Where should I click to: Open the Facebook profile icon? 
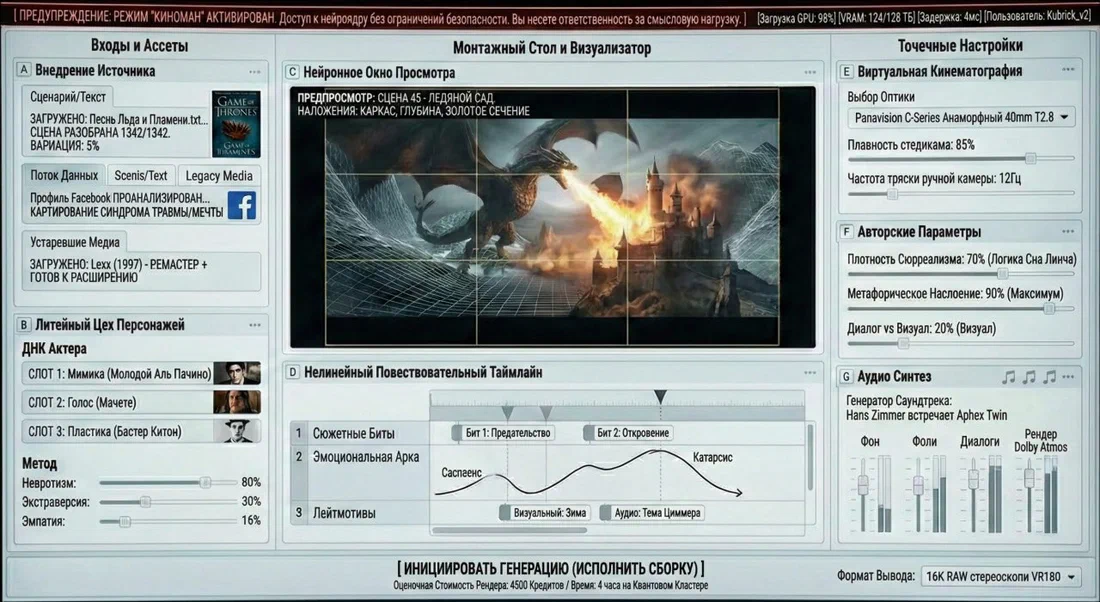[x=242, y=206]
